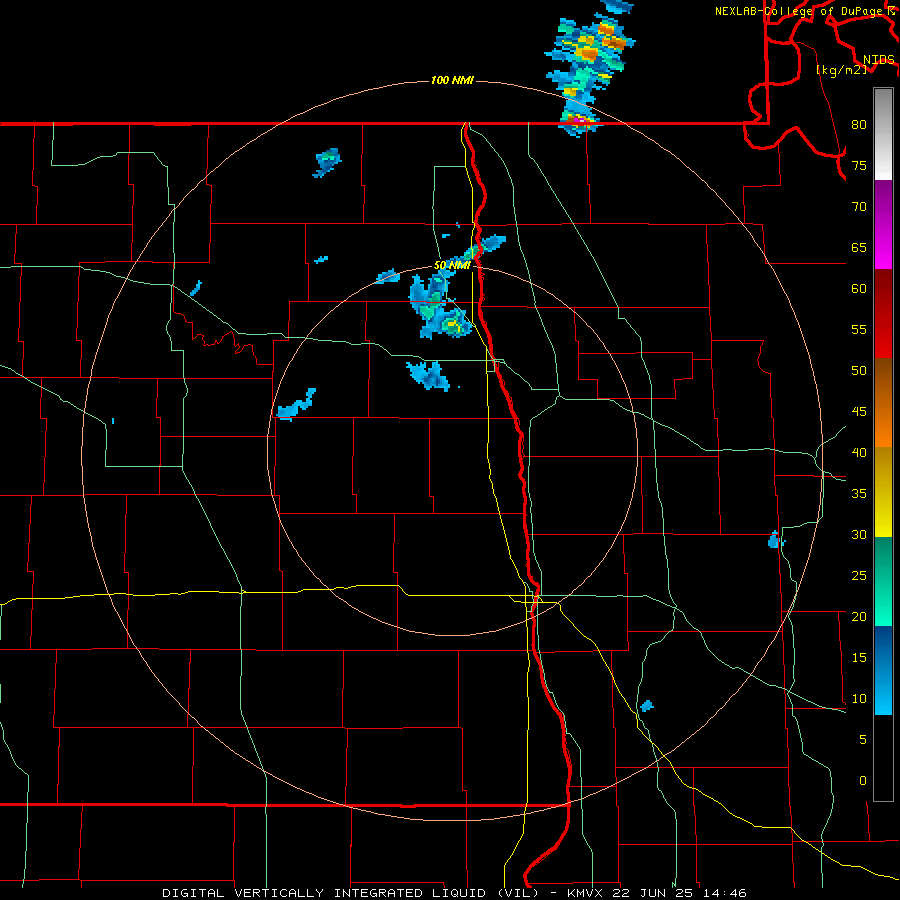Click the '80' value on the scale
900x900 pixels.
(x=859, y=125)
